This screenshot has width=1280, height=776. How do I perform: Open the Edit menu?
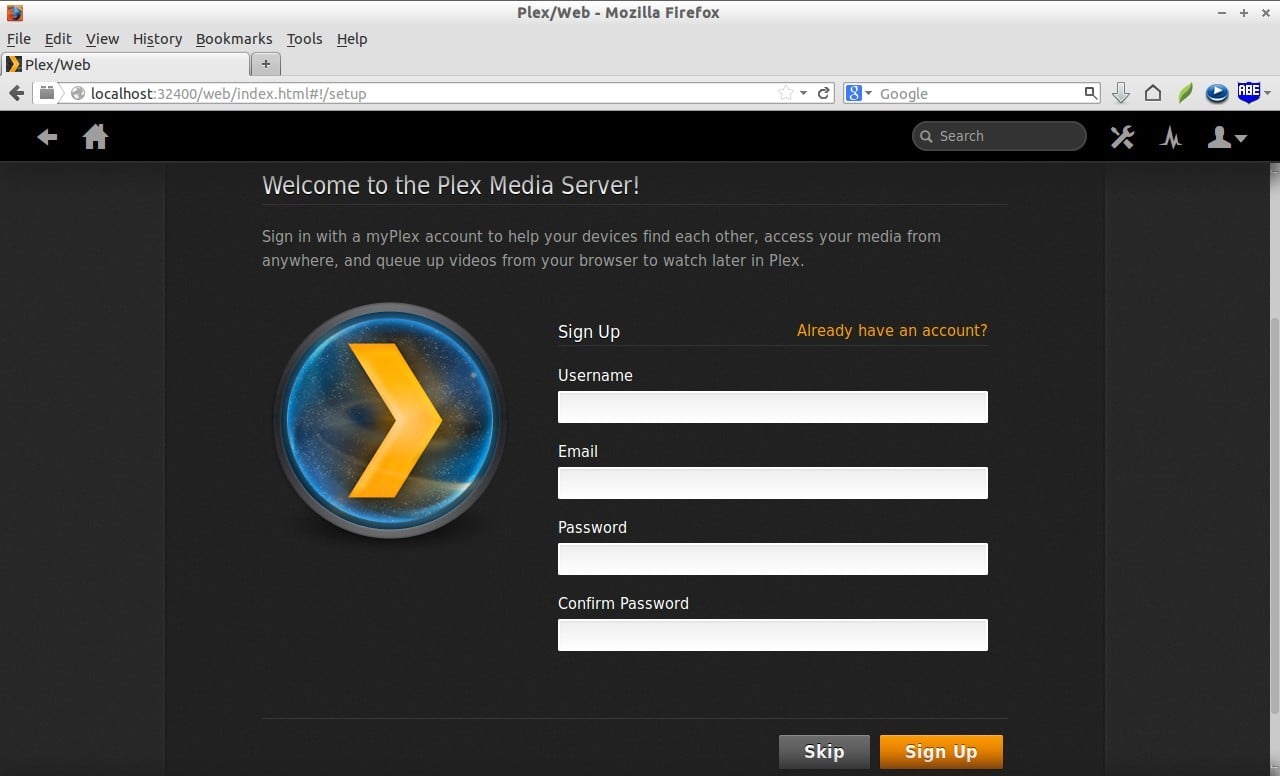pos(58,39)
